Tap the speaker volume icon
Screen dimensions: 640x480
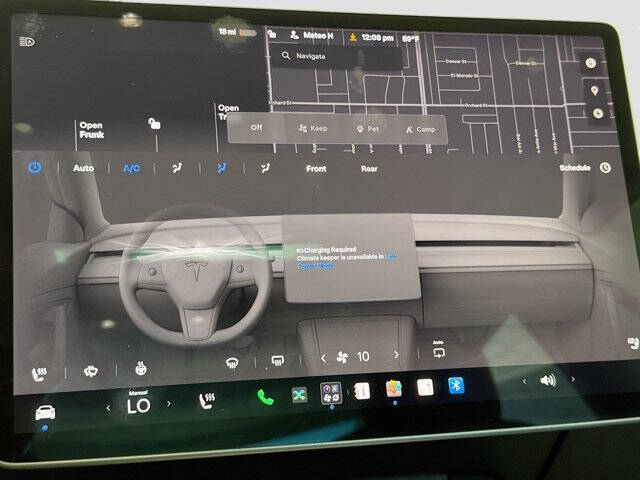pos(548,380)
